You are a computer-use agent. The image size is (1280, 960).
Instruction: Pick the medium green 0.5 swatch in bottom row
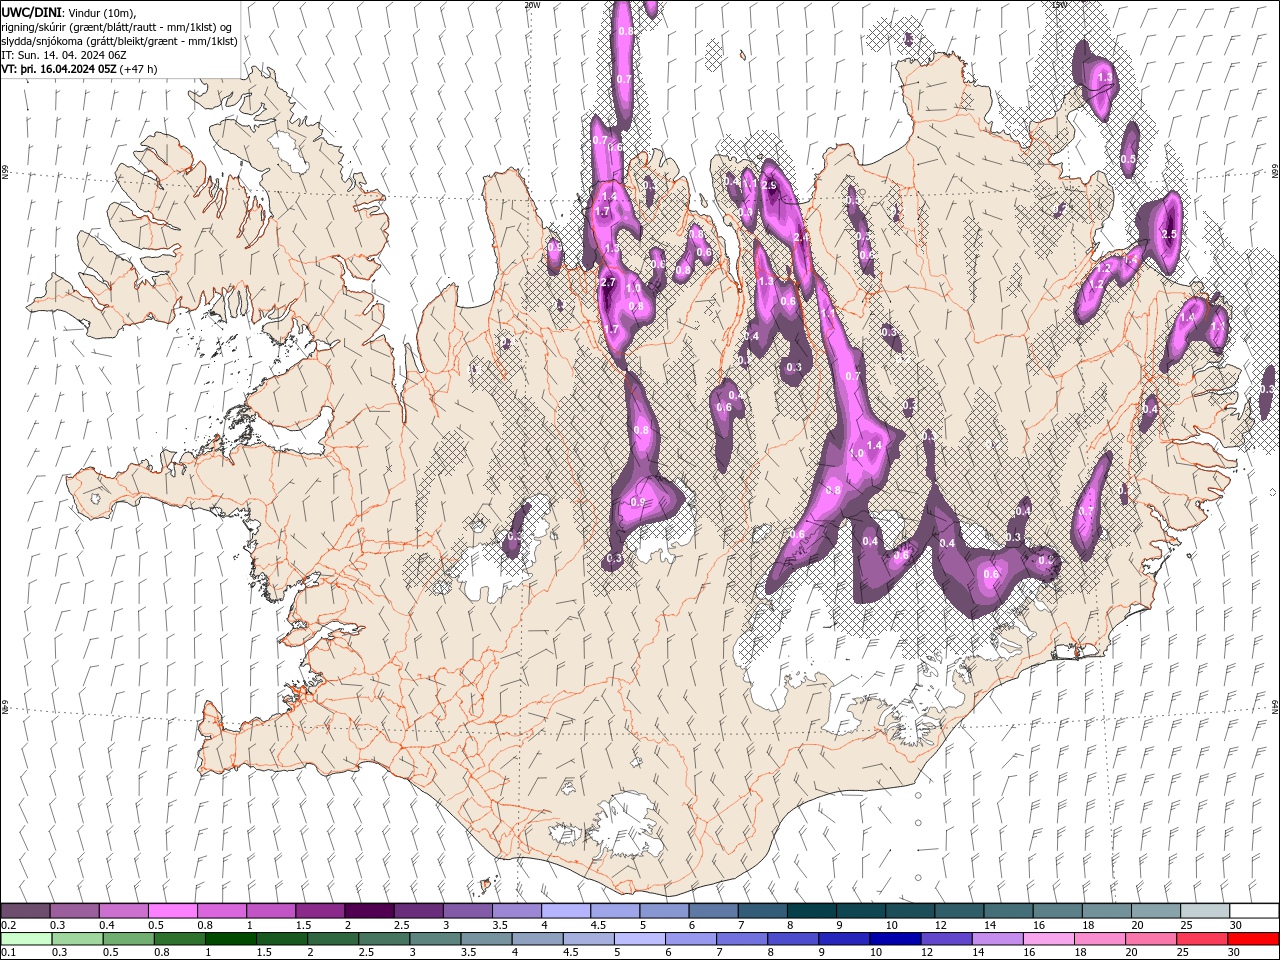click(x=128, y=939)
